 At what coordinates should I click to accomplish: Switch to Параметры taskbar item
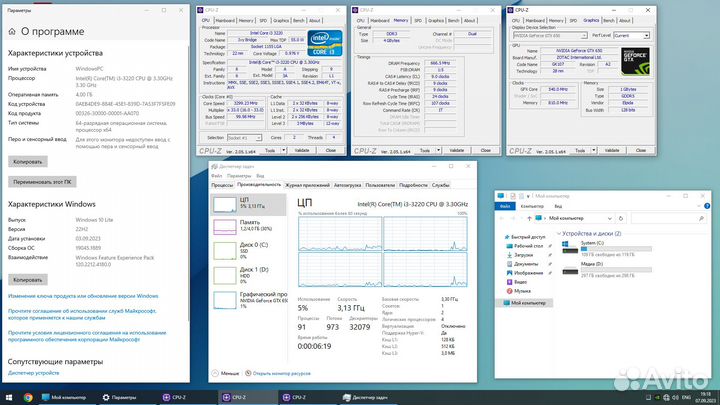click(x=119, y=397)
